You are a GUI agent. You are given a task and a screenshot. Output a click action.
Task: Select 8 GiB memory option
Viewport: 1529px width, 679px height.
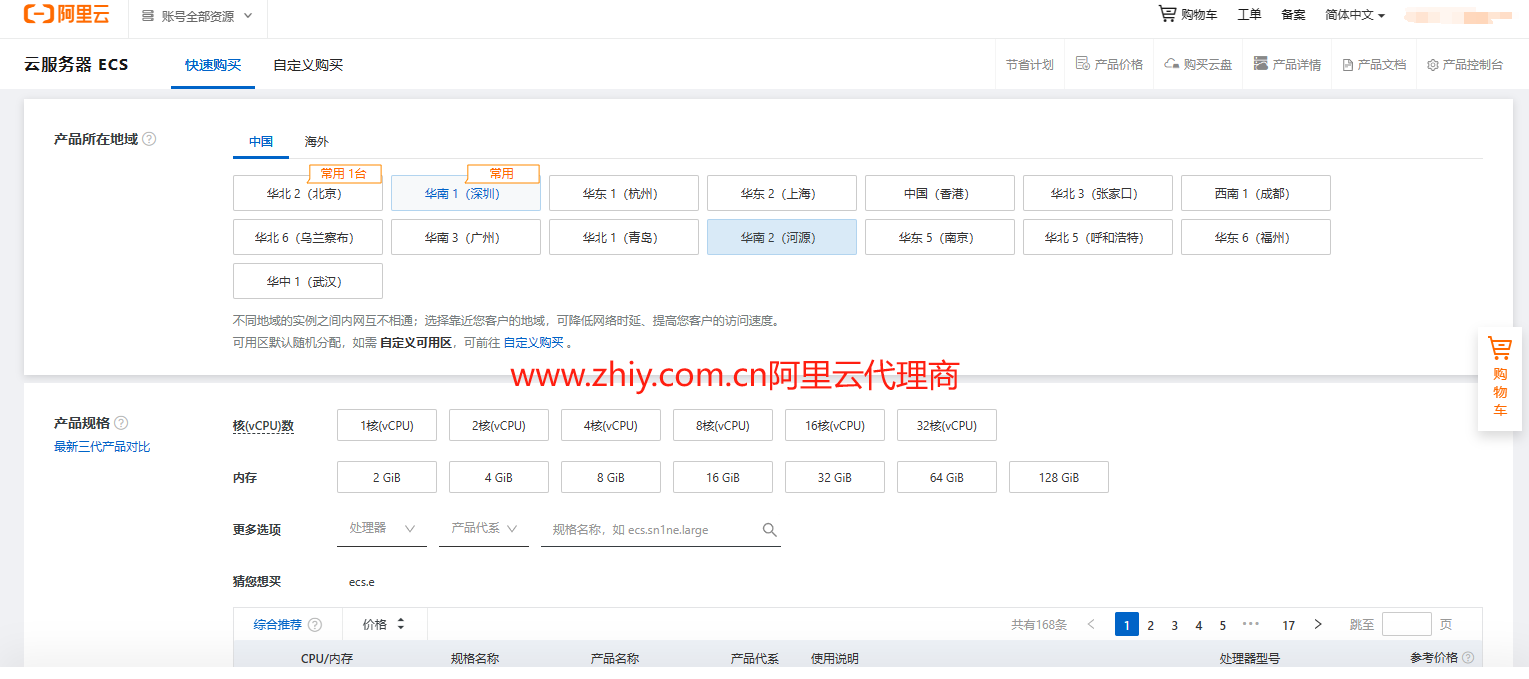[x=610, y=478]
